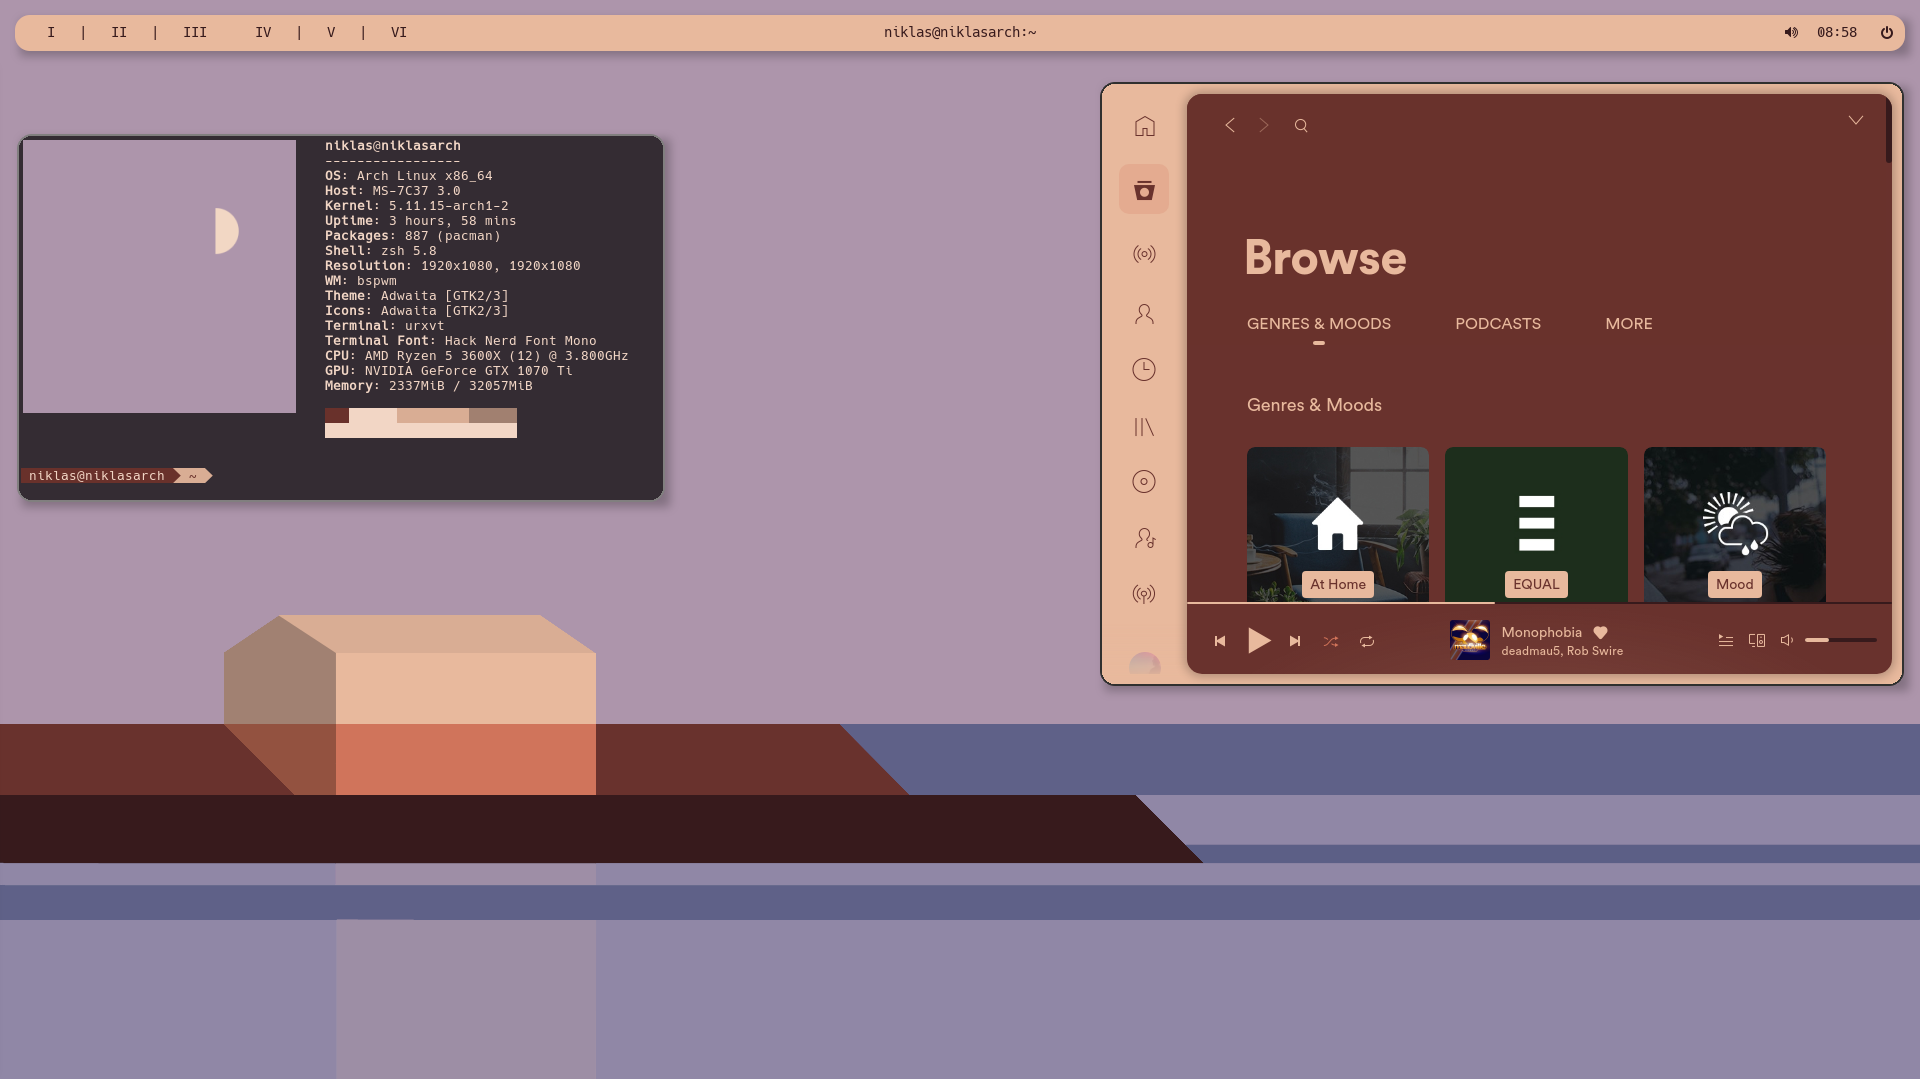Open the Albums disc icon

[x=1144, y=482]
